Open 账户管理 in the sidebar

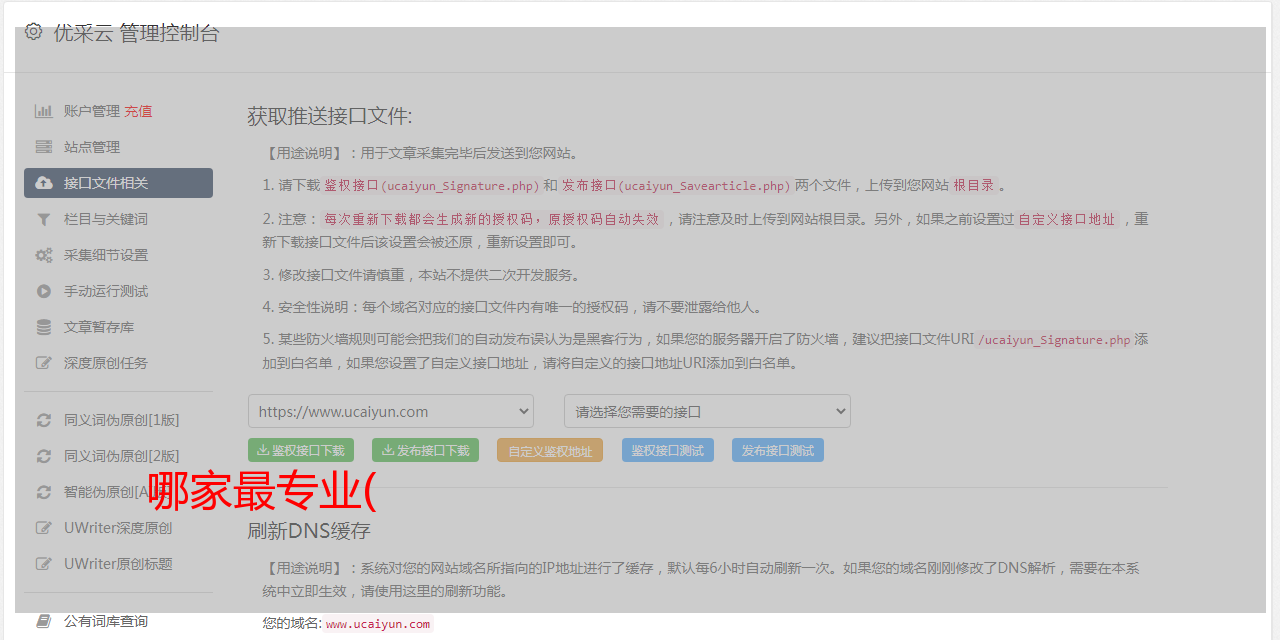point(92,111)
